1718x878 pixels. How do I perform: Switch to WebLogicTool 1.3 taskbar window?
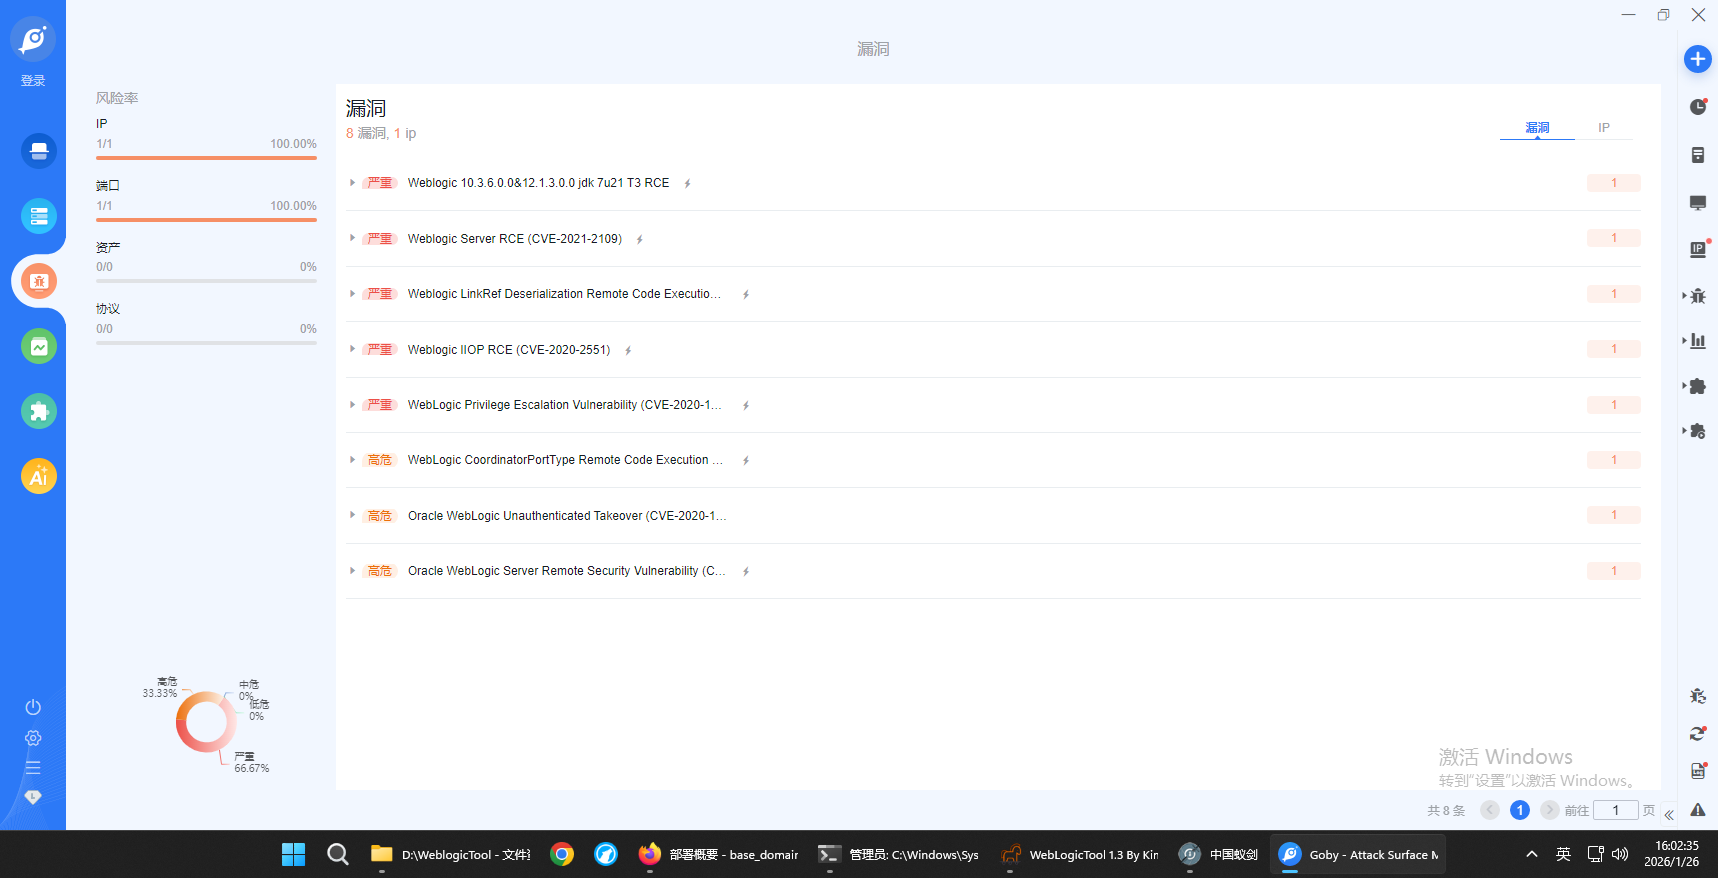click(x=1080, y=854)
